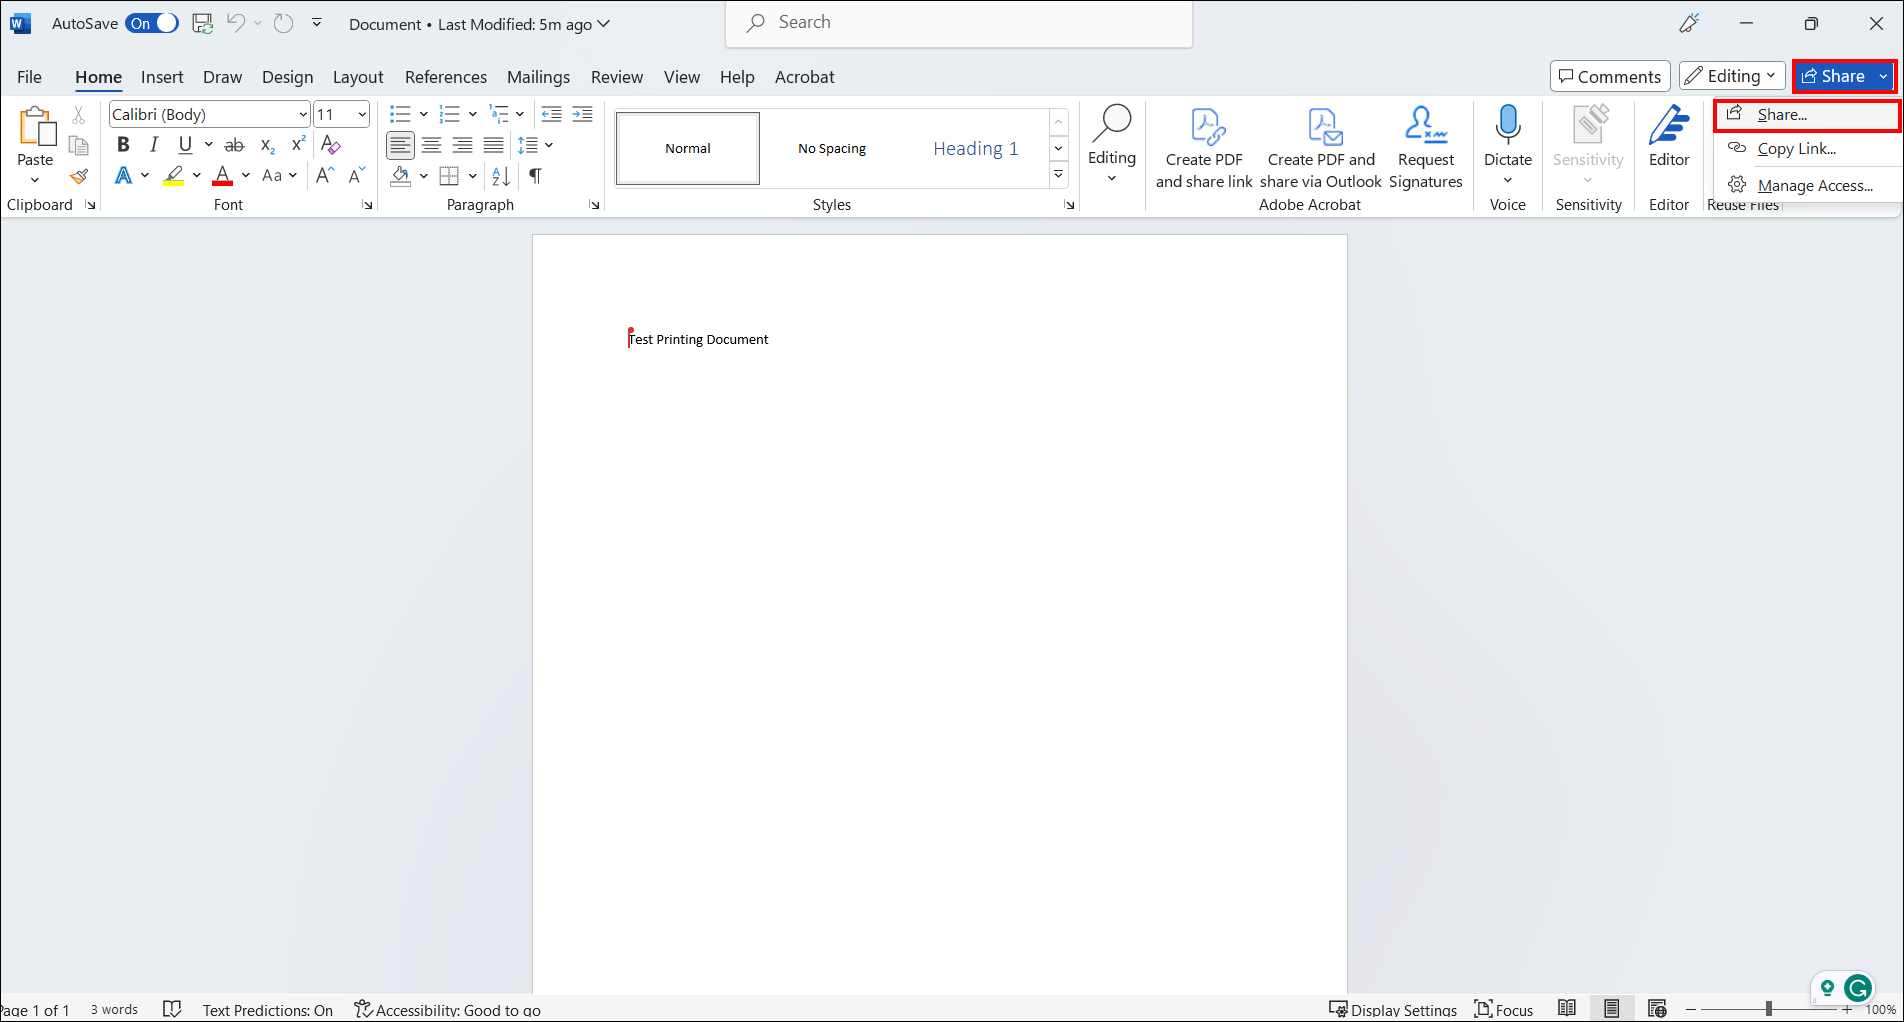Increase font size with grow icon

pos(324,176)
